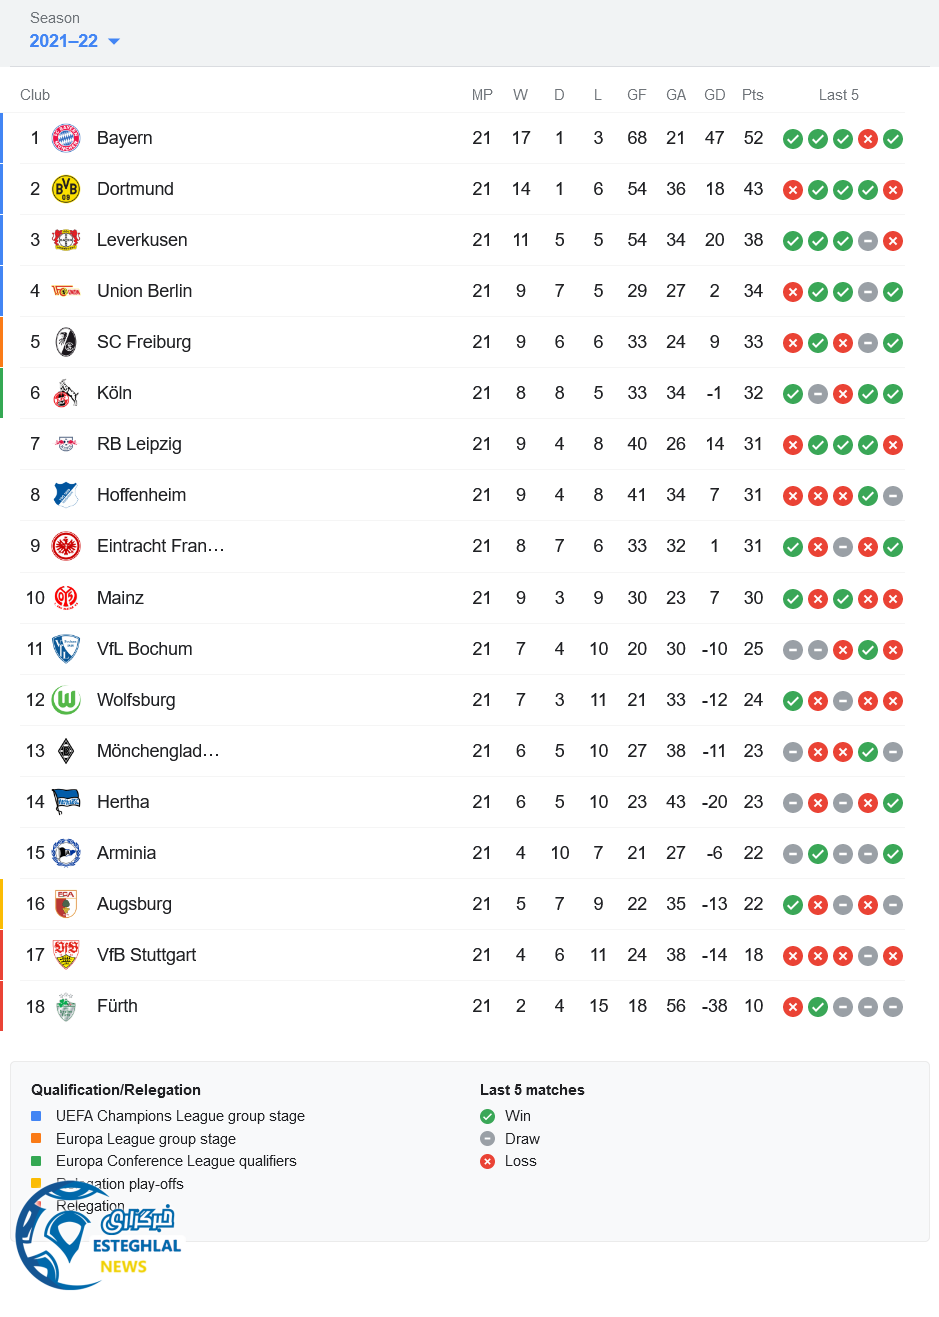Select the 2021–22 season selector text
Screen dimensions: 939x1317
[64, 41]
